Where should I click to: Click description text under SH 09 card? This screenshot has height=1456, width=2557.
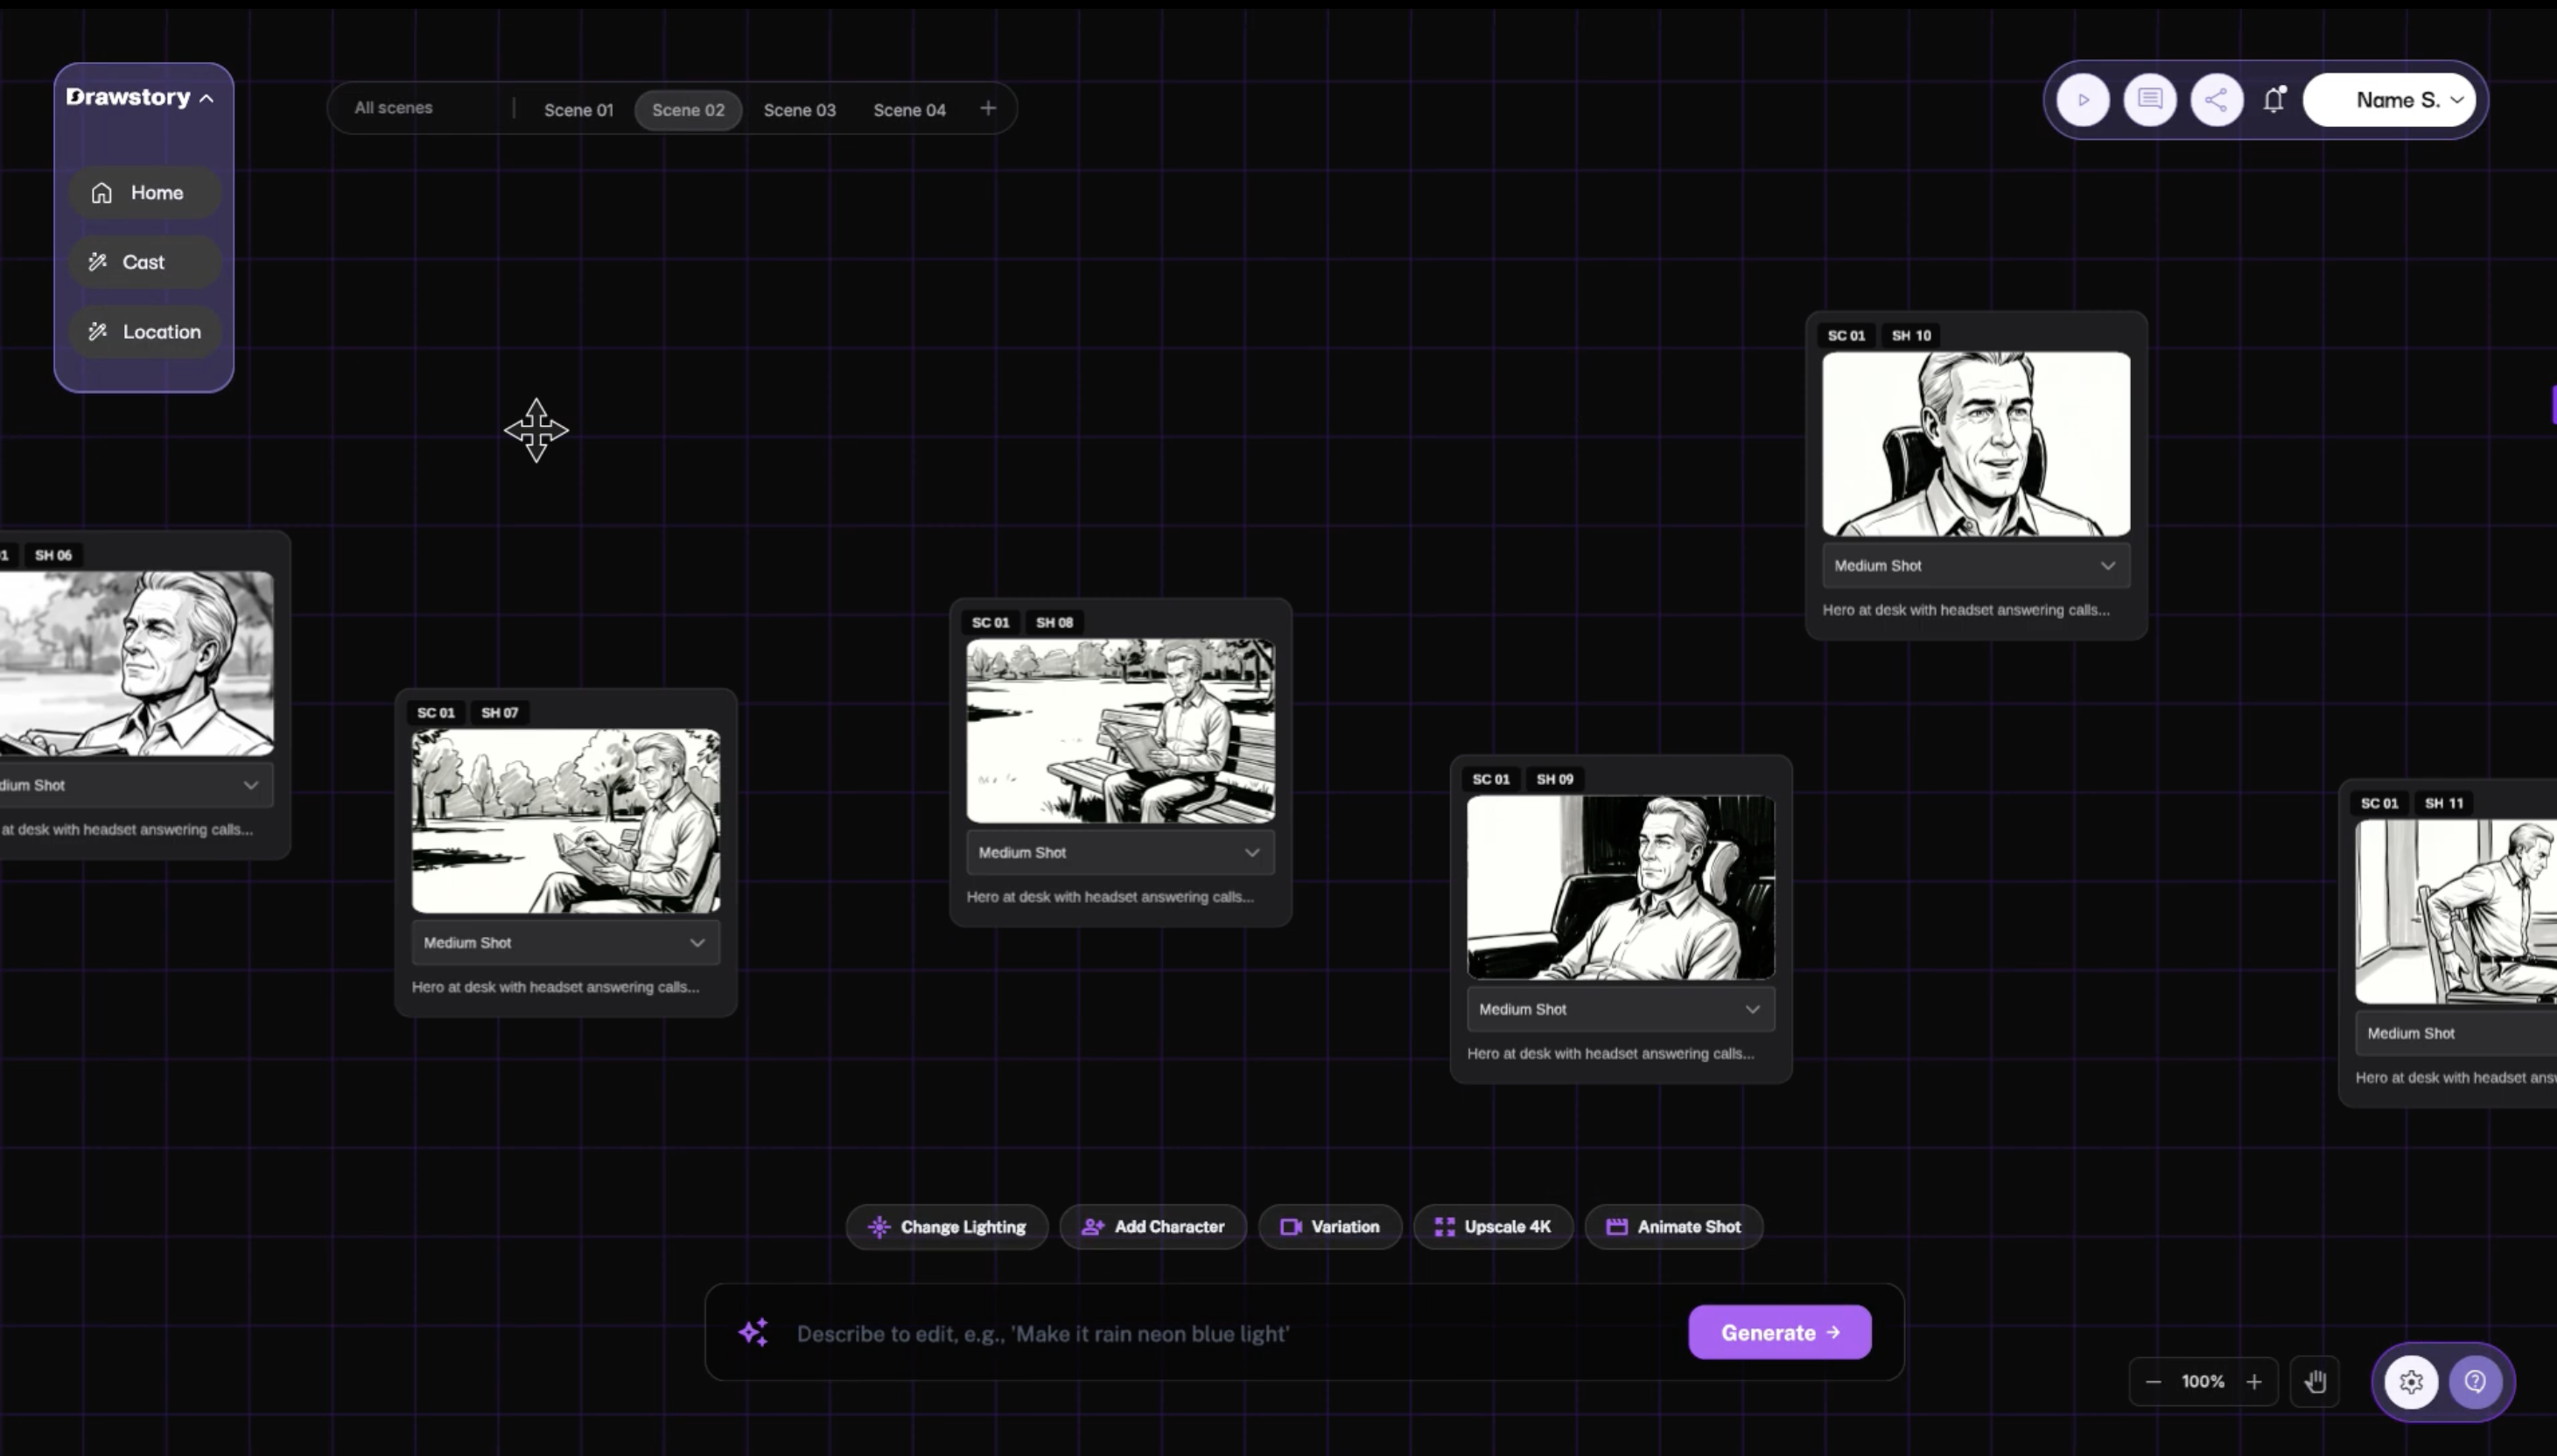[x=1610, y=1054]
